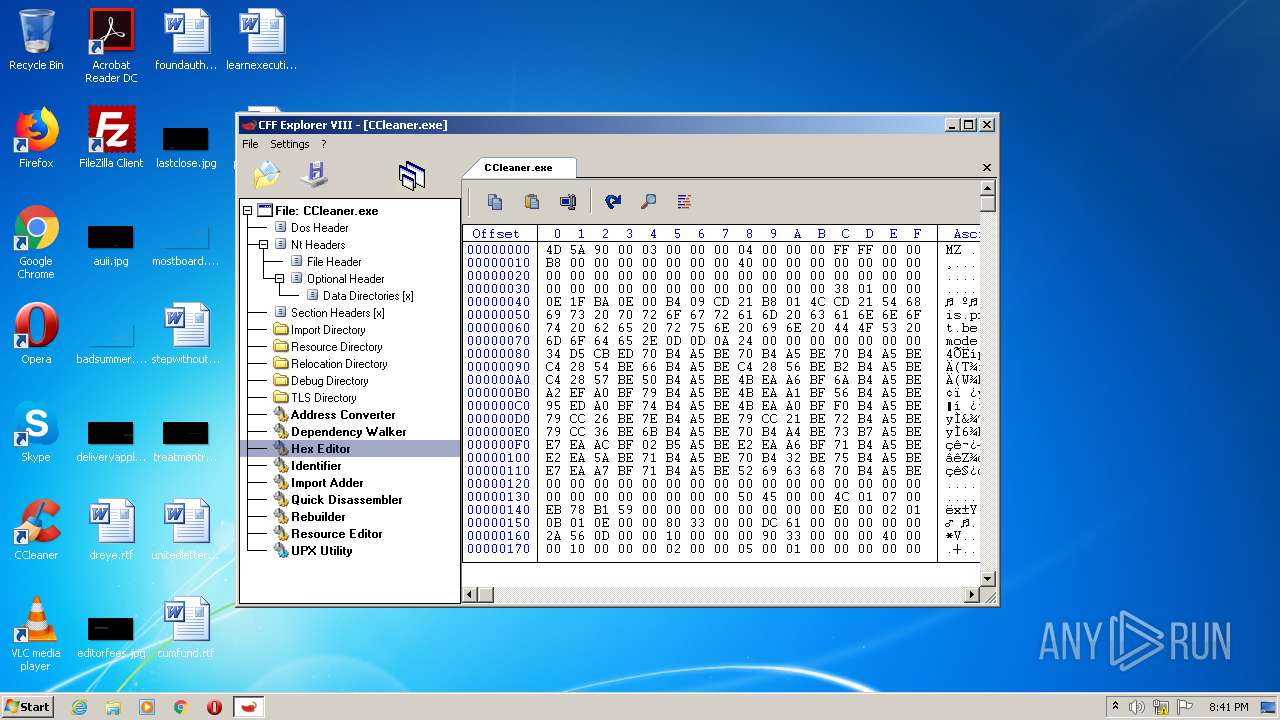The height and width of the screenshot is (720, 1280).
Task: Select Section Headers [x] item
Action: click(x=338, y=313)
